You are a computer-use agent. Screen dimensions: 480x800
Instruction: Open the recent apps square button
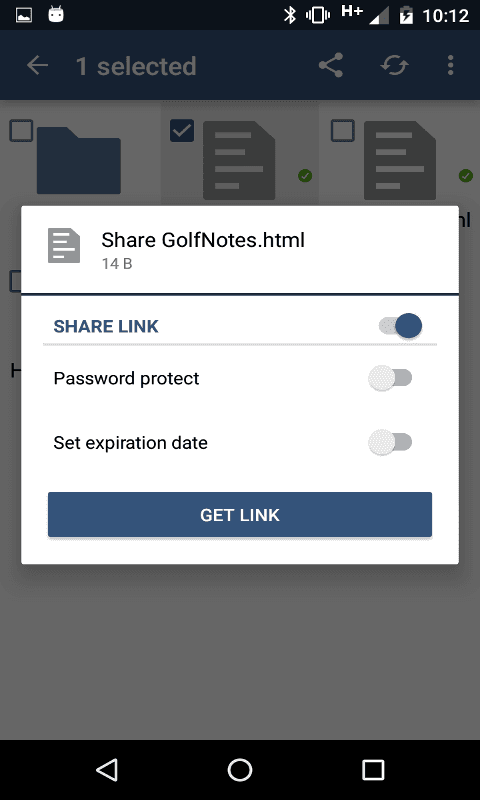point(373,769)
